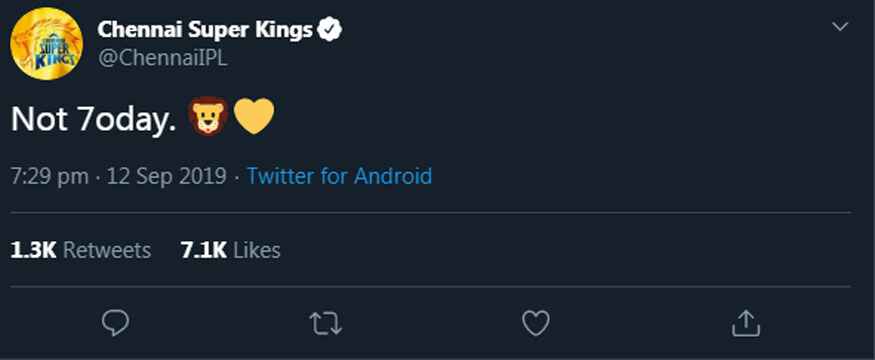Click the Twitter for Android source link

click(339, 176)
